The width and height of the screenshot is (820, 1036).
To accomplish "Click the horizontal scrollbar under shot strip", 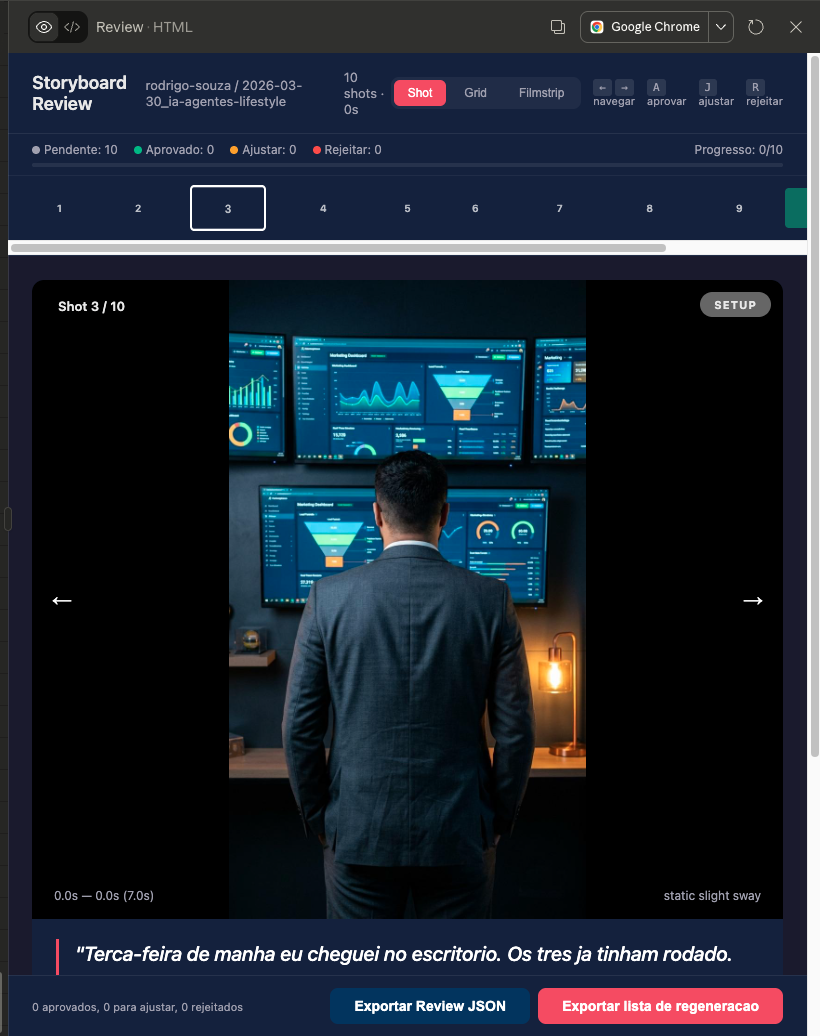I will click(x=338, y=247).
